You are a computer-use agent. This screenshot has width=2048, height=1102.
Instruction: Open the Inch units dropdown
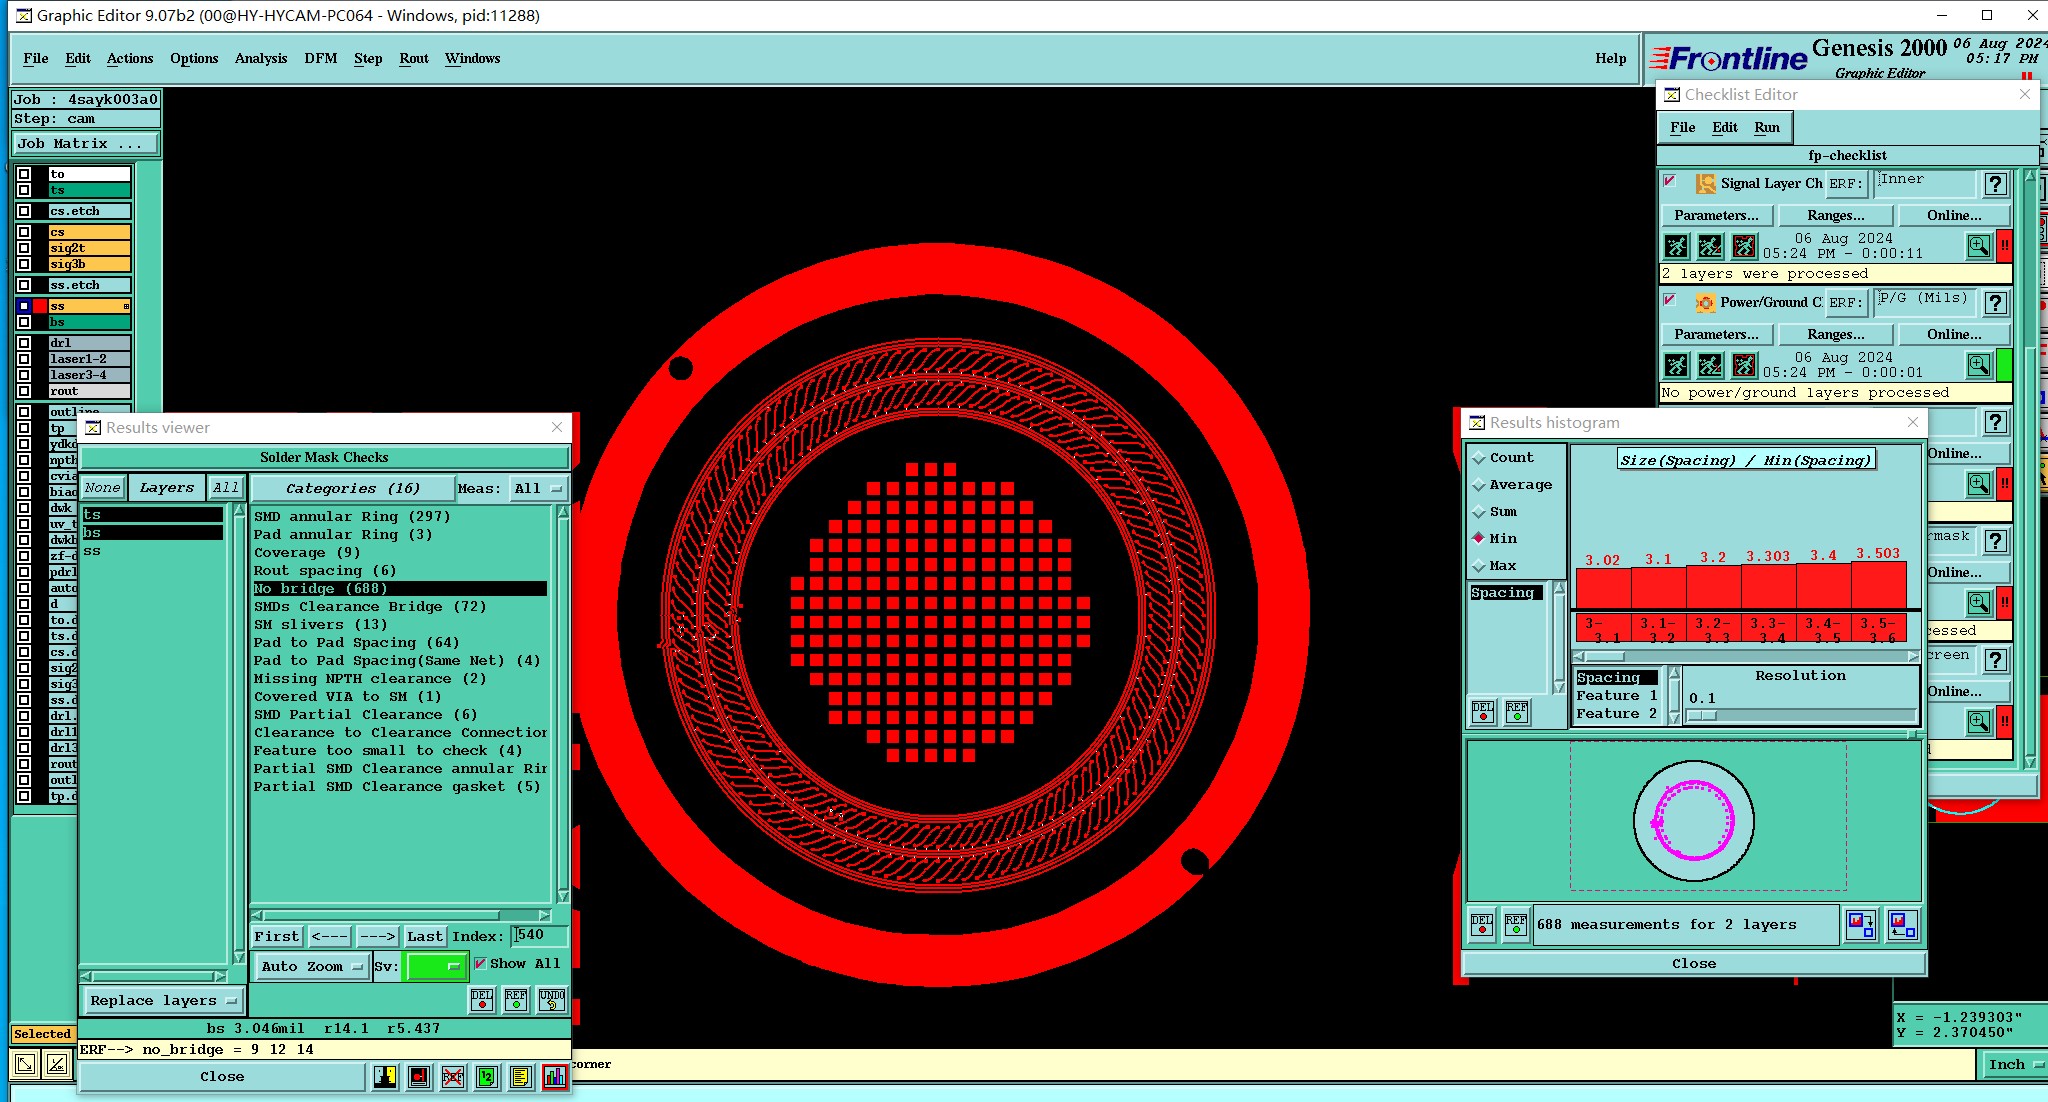2014,1064
